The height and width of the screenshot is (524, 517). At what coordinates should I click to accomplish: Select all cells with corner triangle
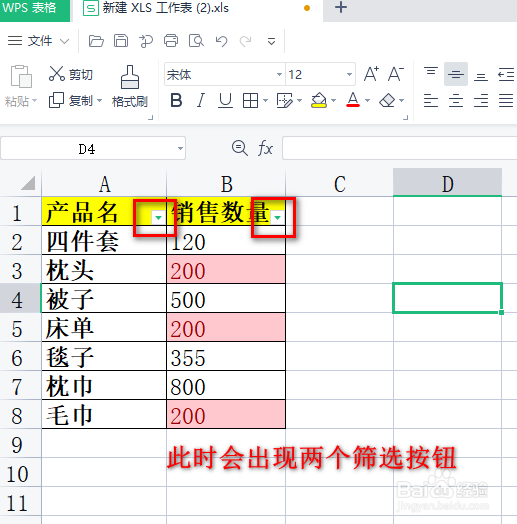pos(28,183)
